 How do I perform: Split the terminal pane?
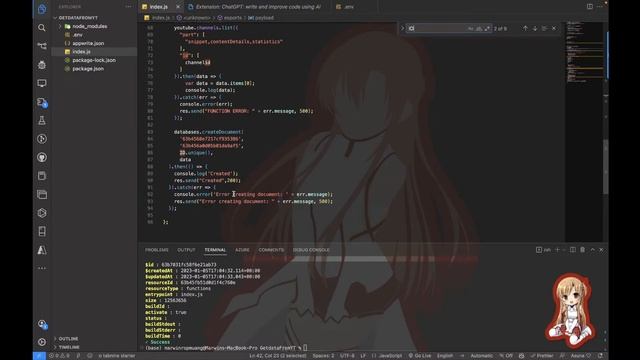tap(573, 250)
